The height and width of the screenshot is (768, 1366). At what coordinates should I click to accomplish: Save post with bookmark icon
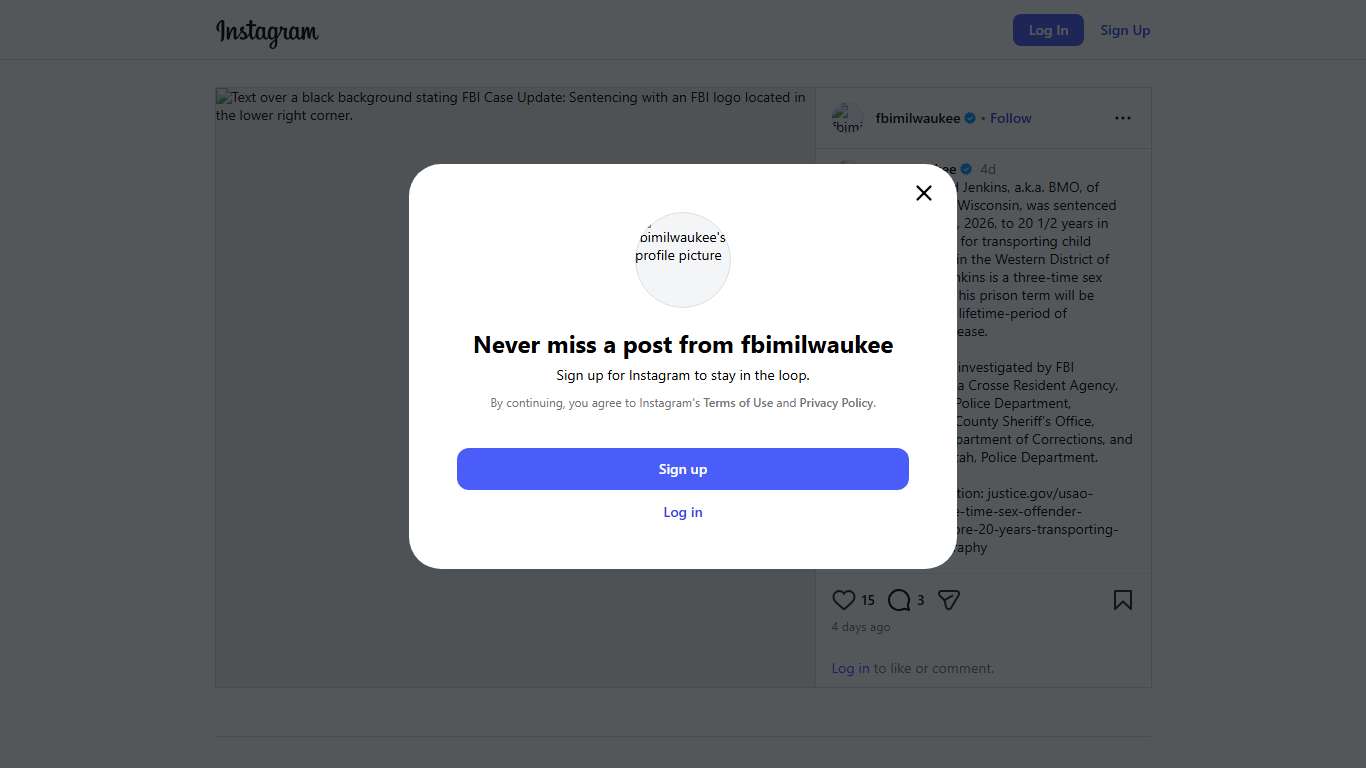(1123, 600)
